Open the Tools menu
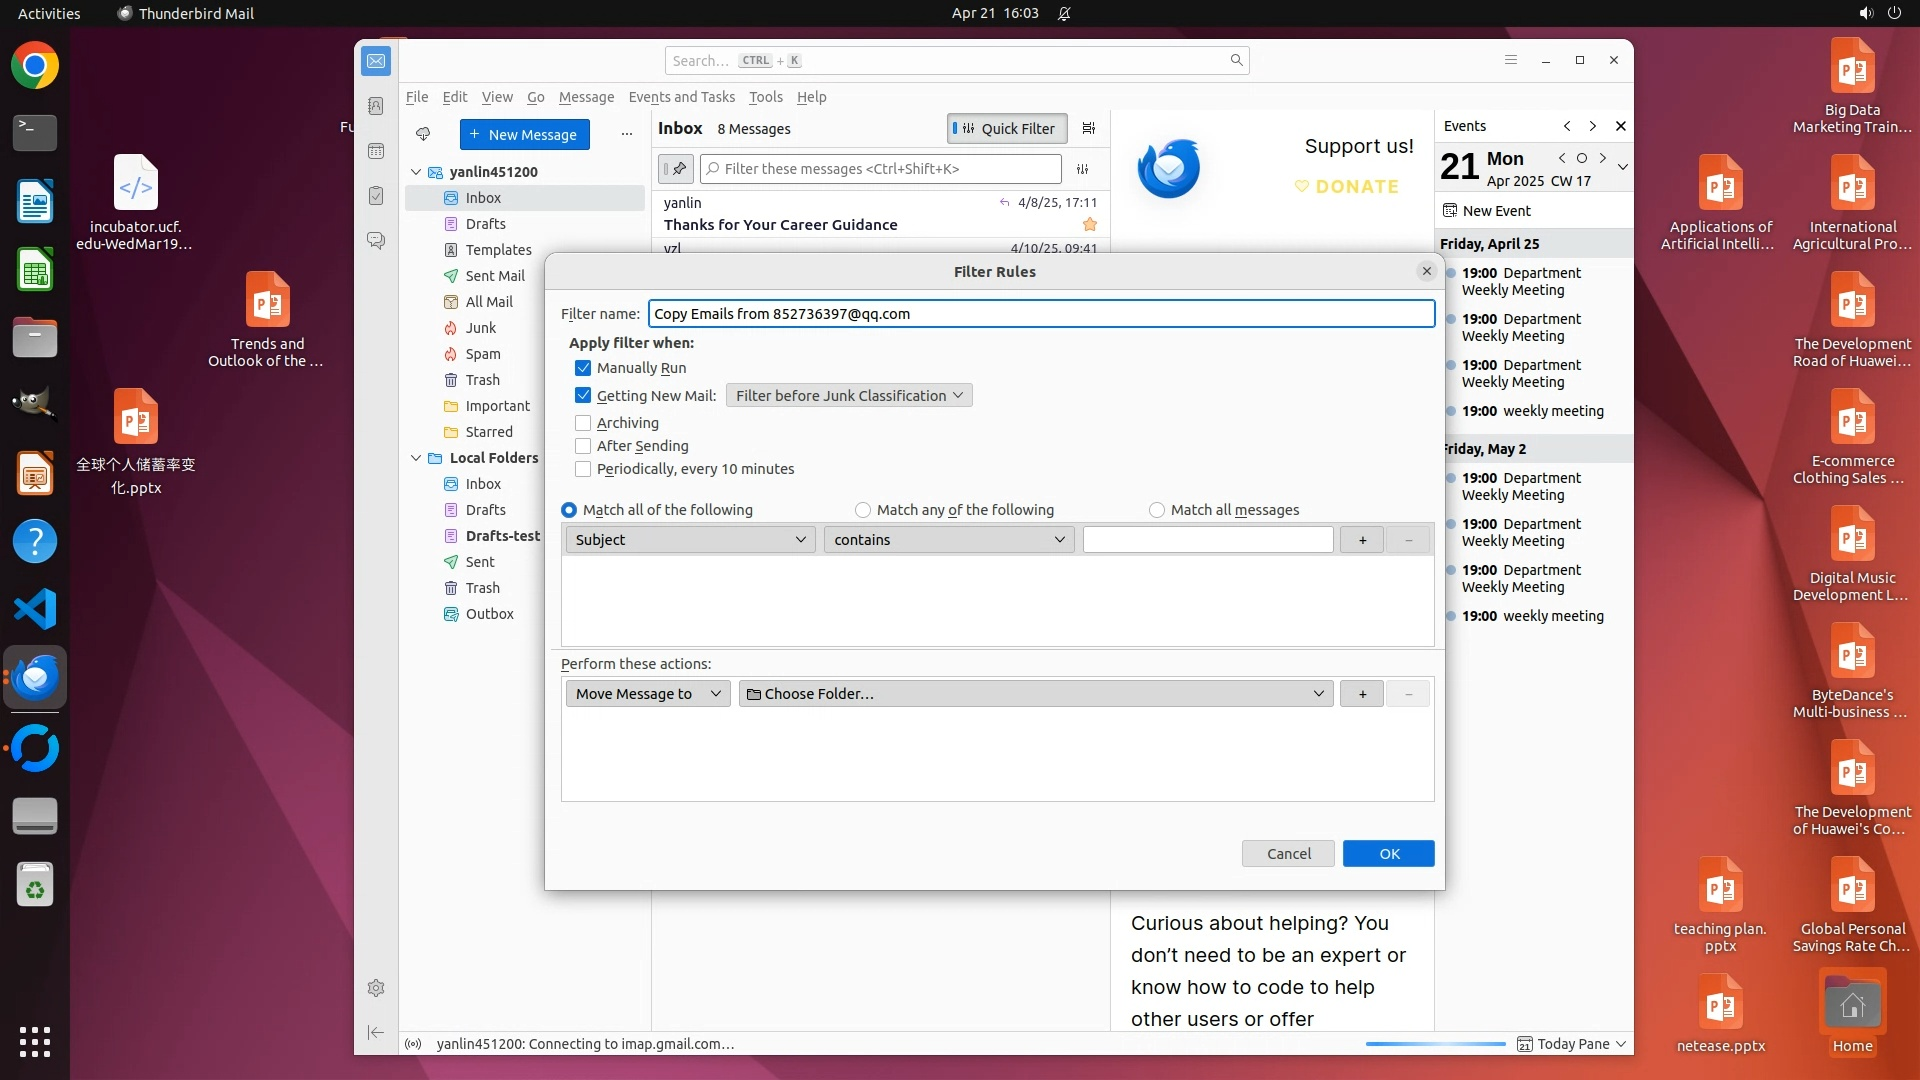 click(765, 97)
